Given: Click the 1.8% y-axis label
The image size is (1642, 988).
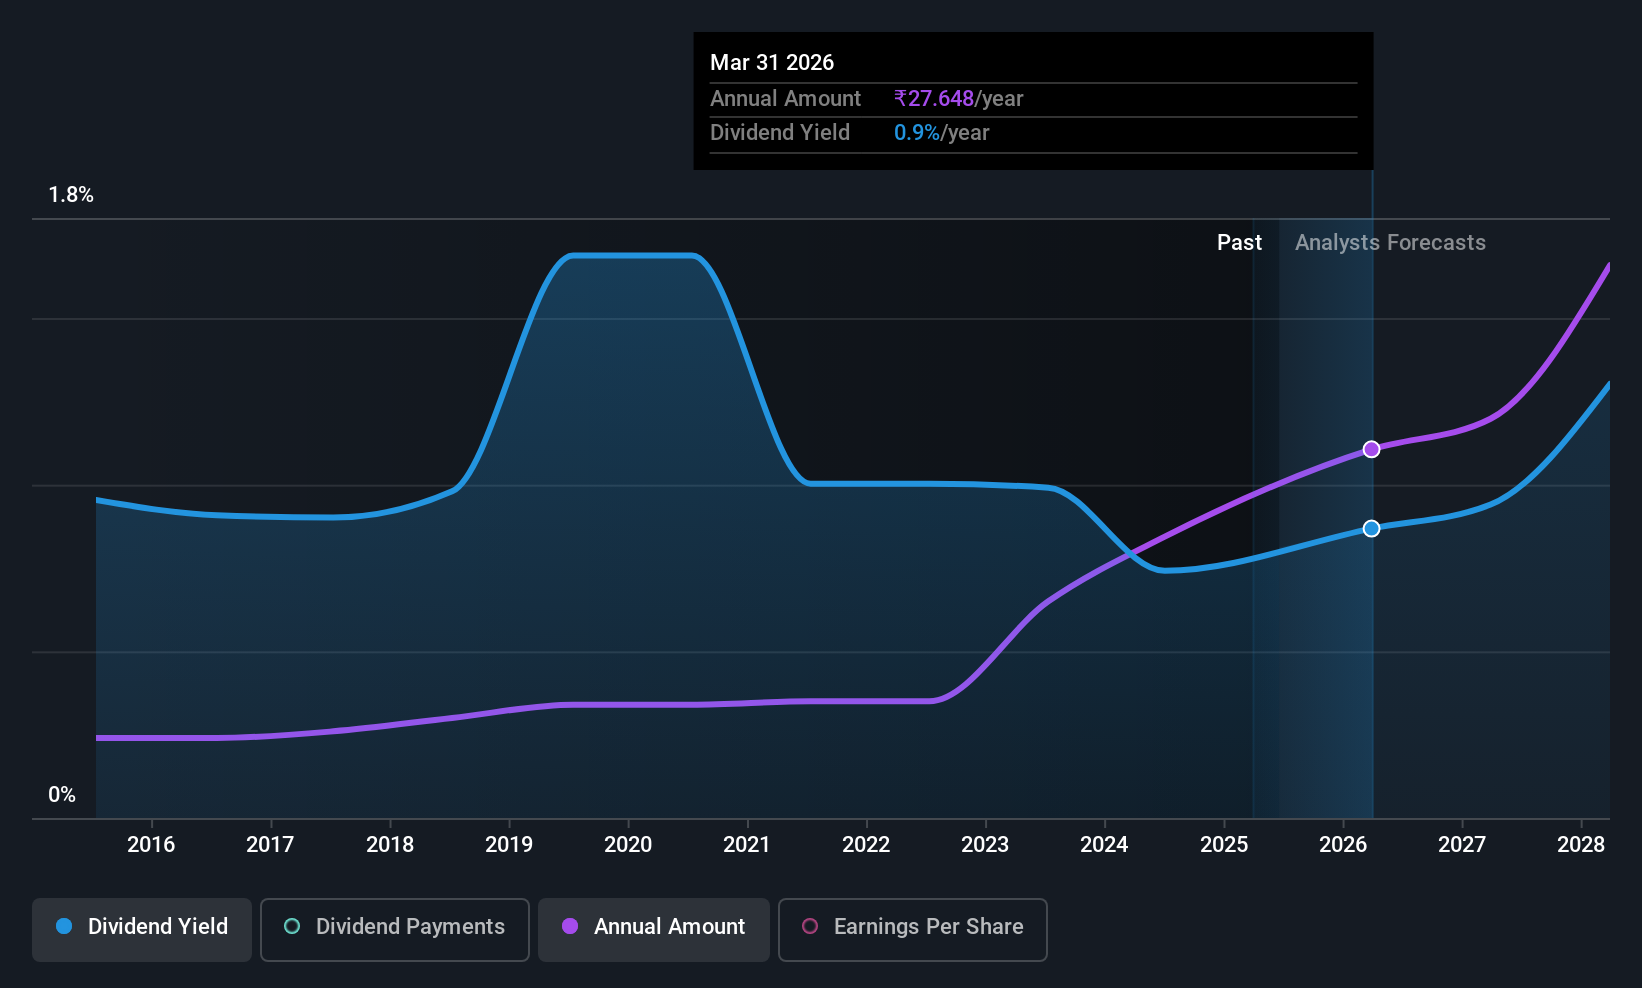Looking at the screenshot, I should click(x=71, y=195).
